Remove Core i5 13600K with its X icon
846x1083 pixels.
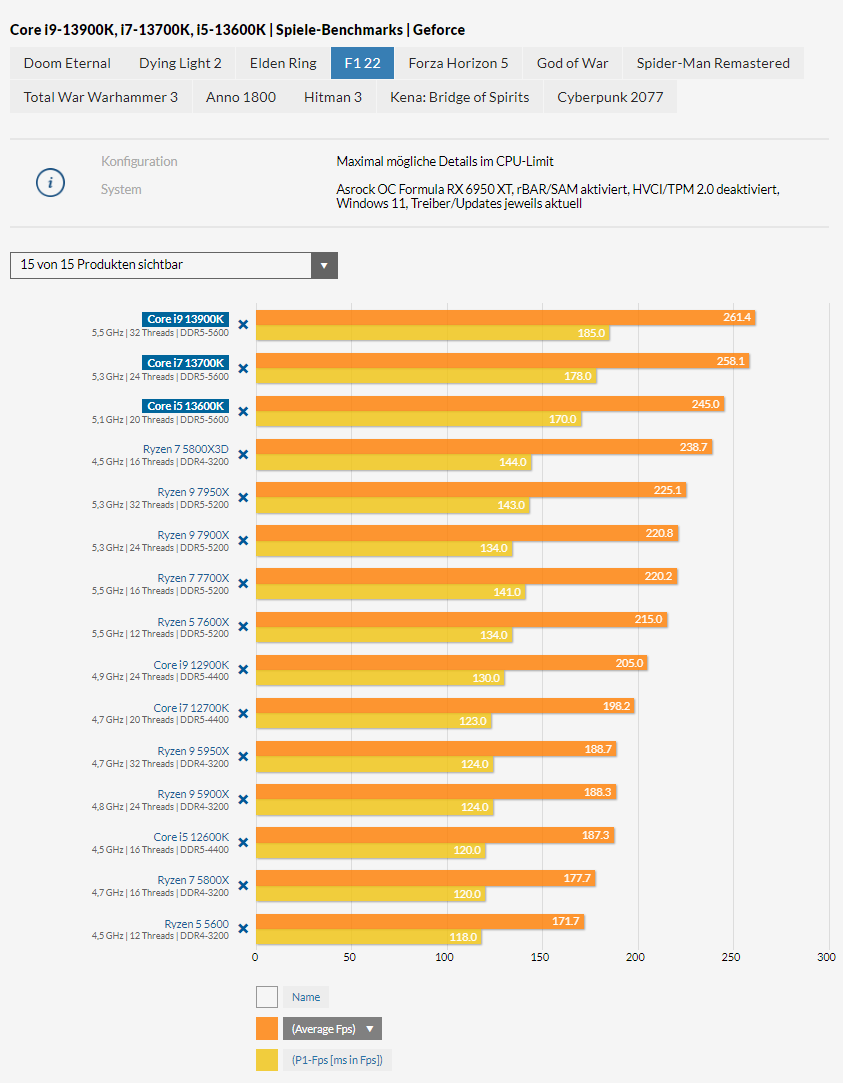pyautogui.click(x=243, y=412)
